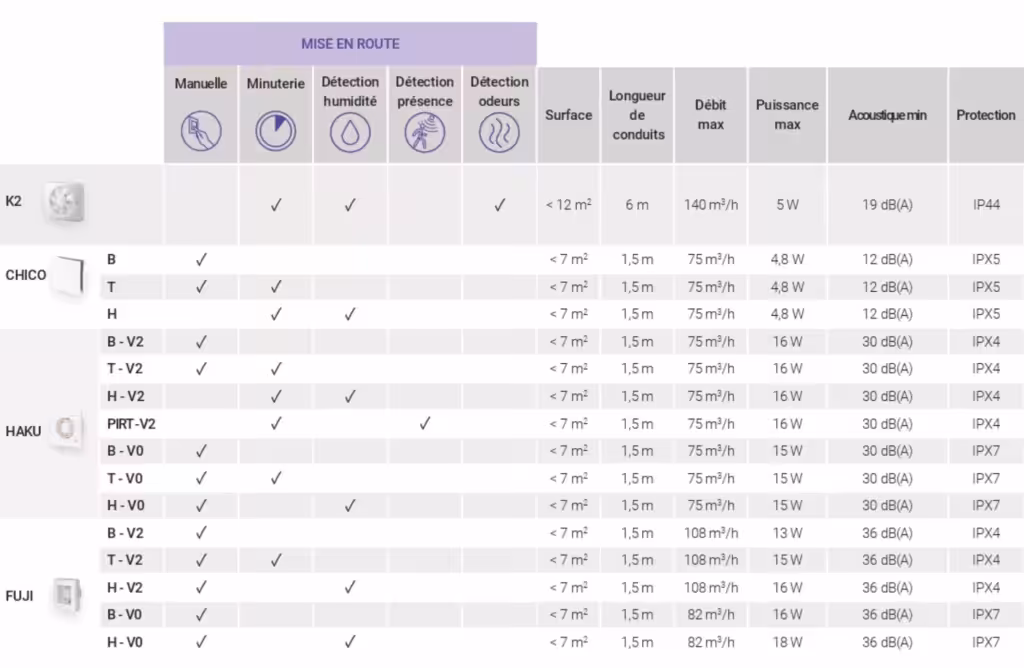Click the Acoustique min column header
This screenshot has width=1024, height=668.
[x=887, y=115]
